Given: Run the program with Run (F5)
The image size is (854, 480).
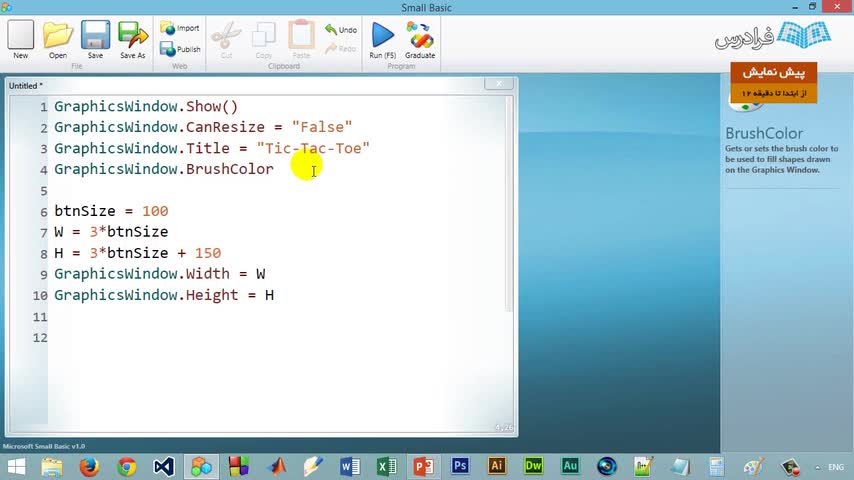Looking at the screenshot, I should coord(382,40).
